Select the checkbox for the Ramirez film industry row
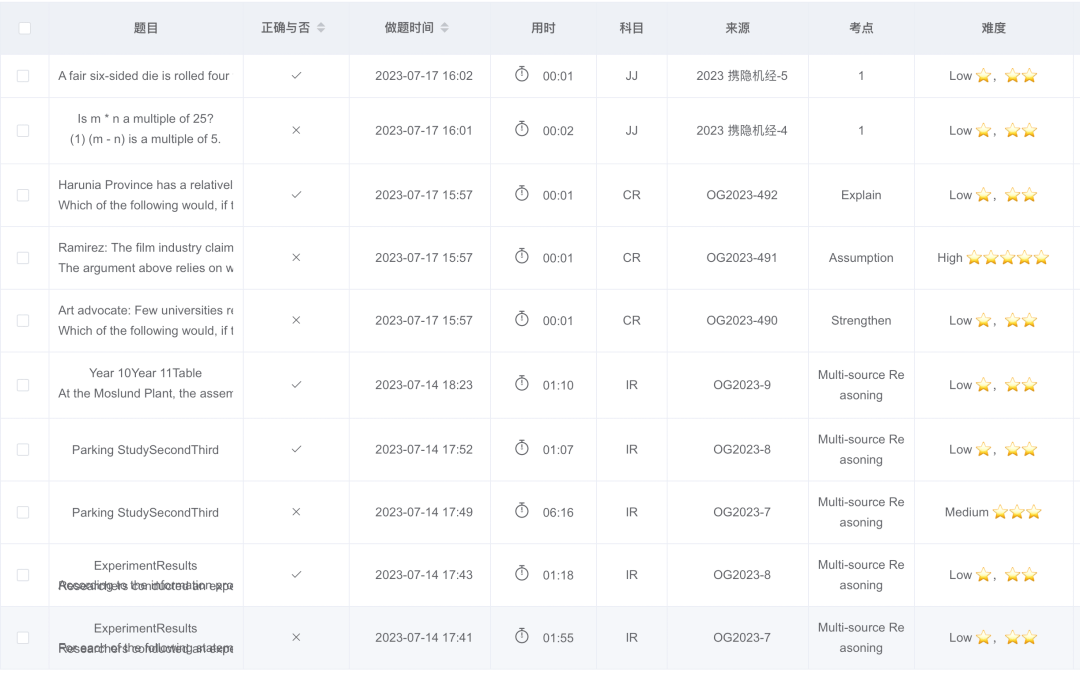 pos(23,258)
